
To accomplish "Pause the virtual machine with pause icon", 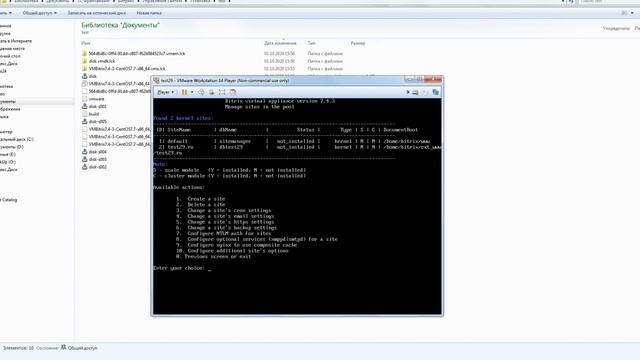I will click(184, 92).
